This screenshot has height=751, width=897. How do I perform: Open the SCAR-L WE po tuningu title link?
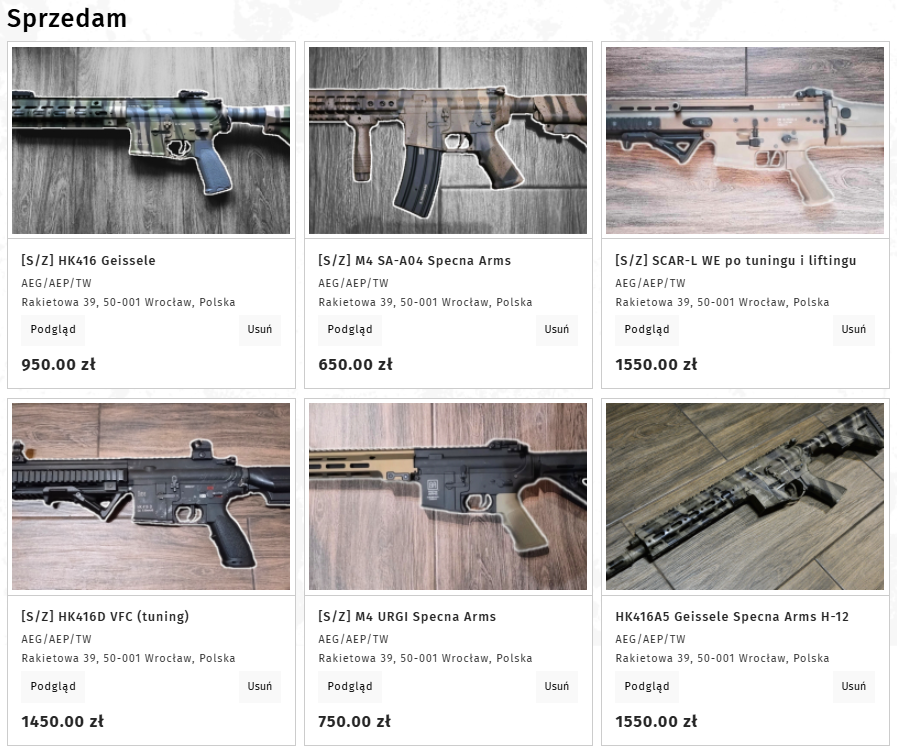pos(736,261)
